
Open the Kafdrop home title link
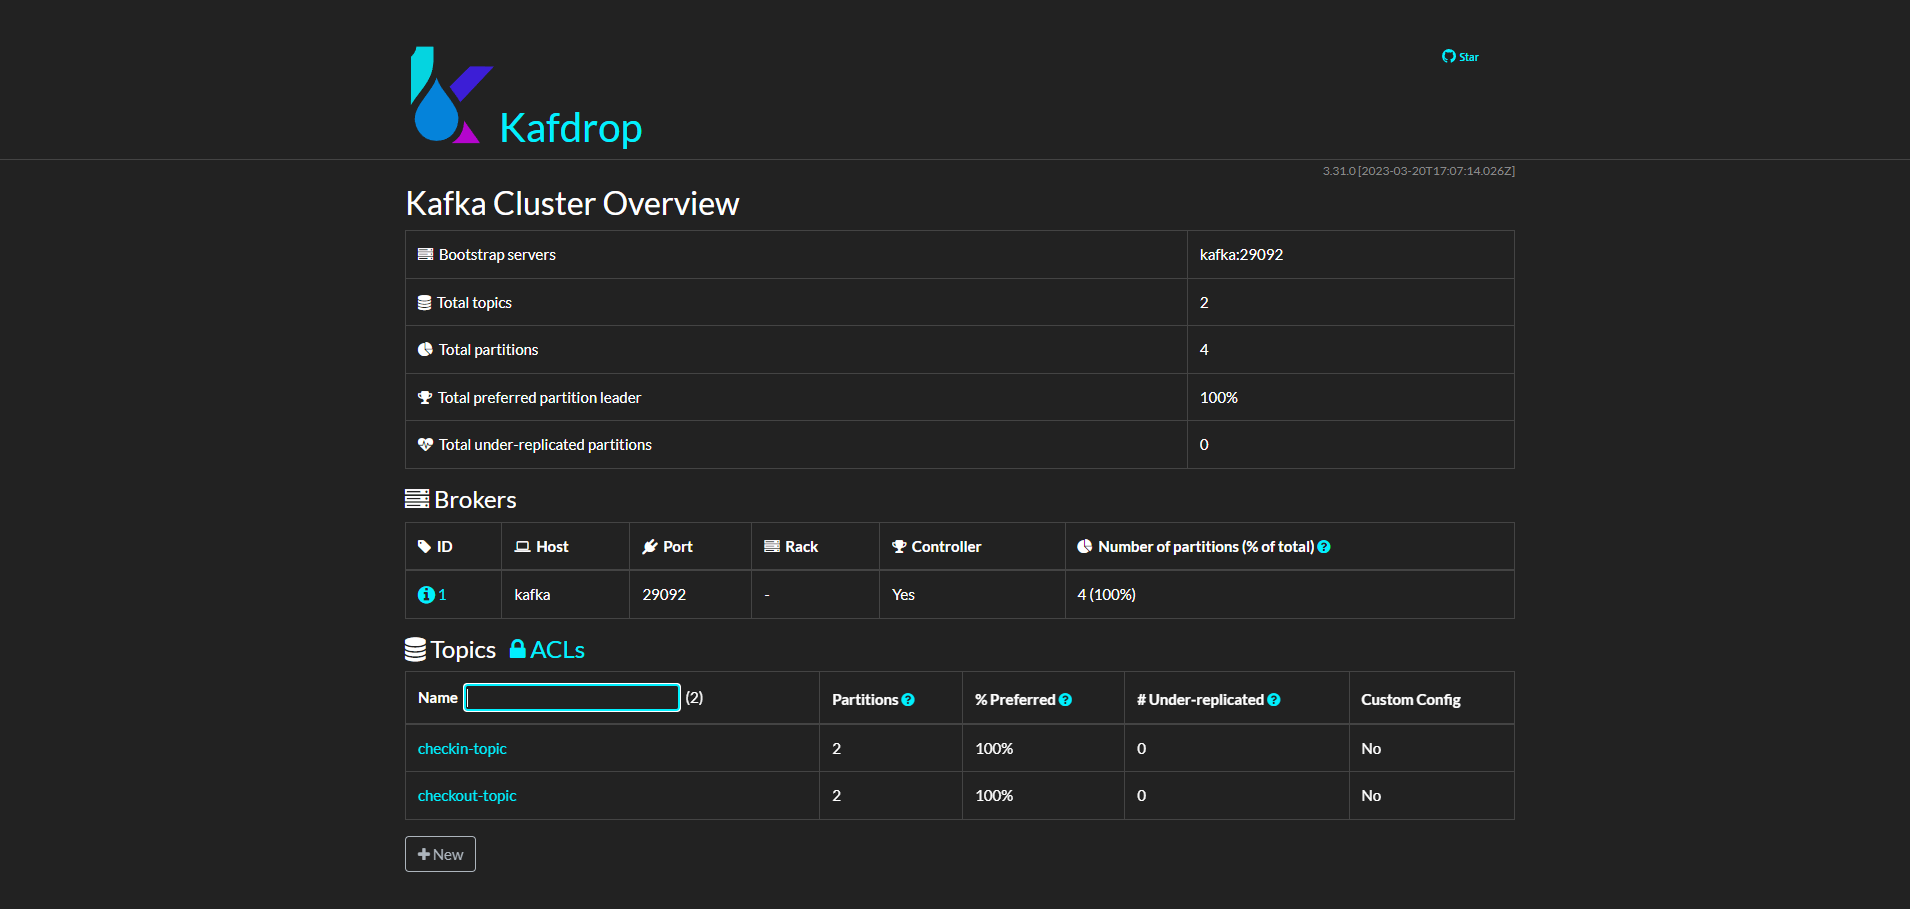coord(571,128)
